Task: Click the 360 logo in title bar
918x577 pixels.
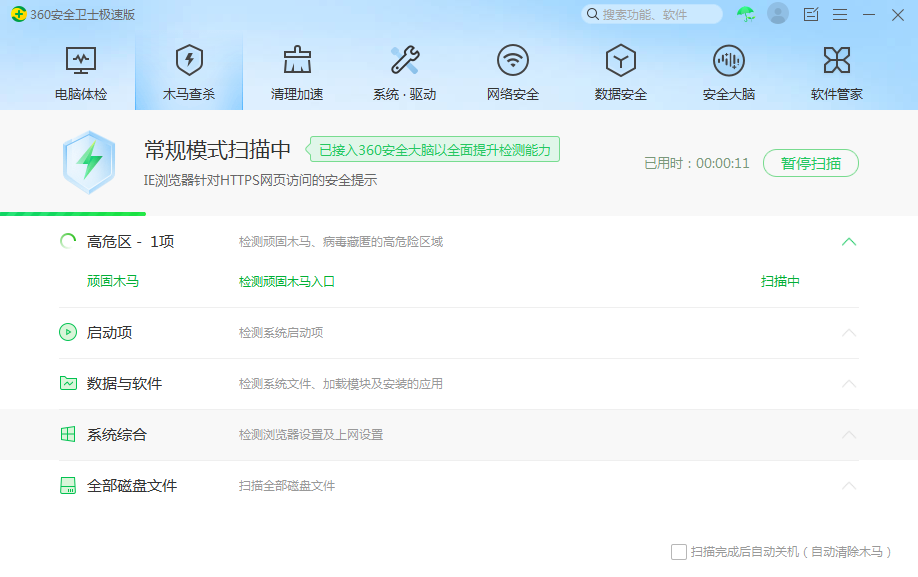Action: pos(19,14)
